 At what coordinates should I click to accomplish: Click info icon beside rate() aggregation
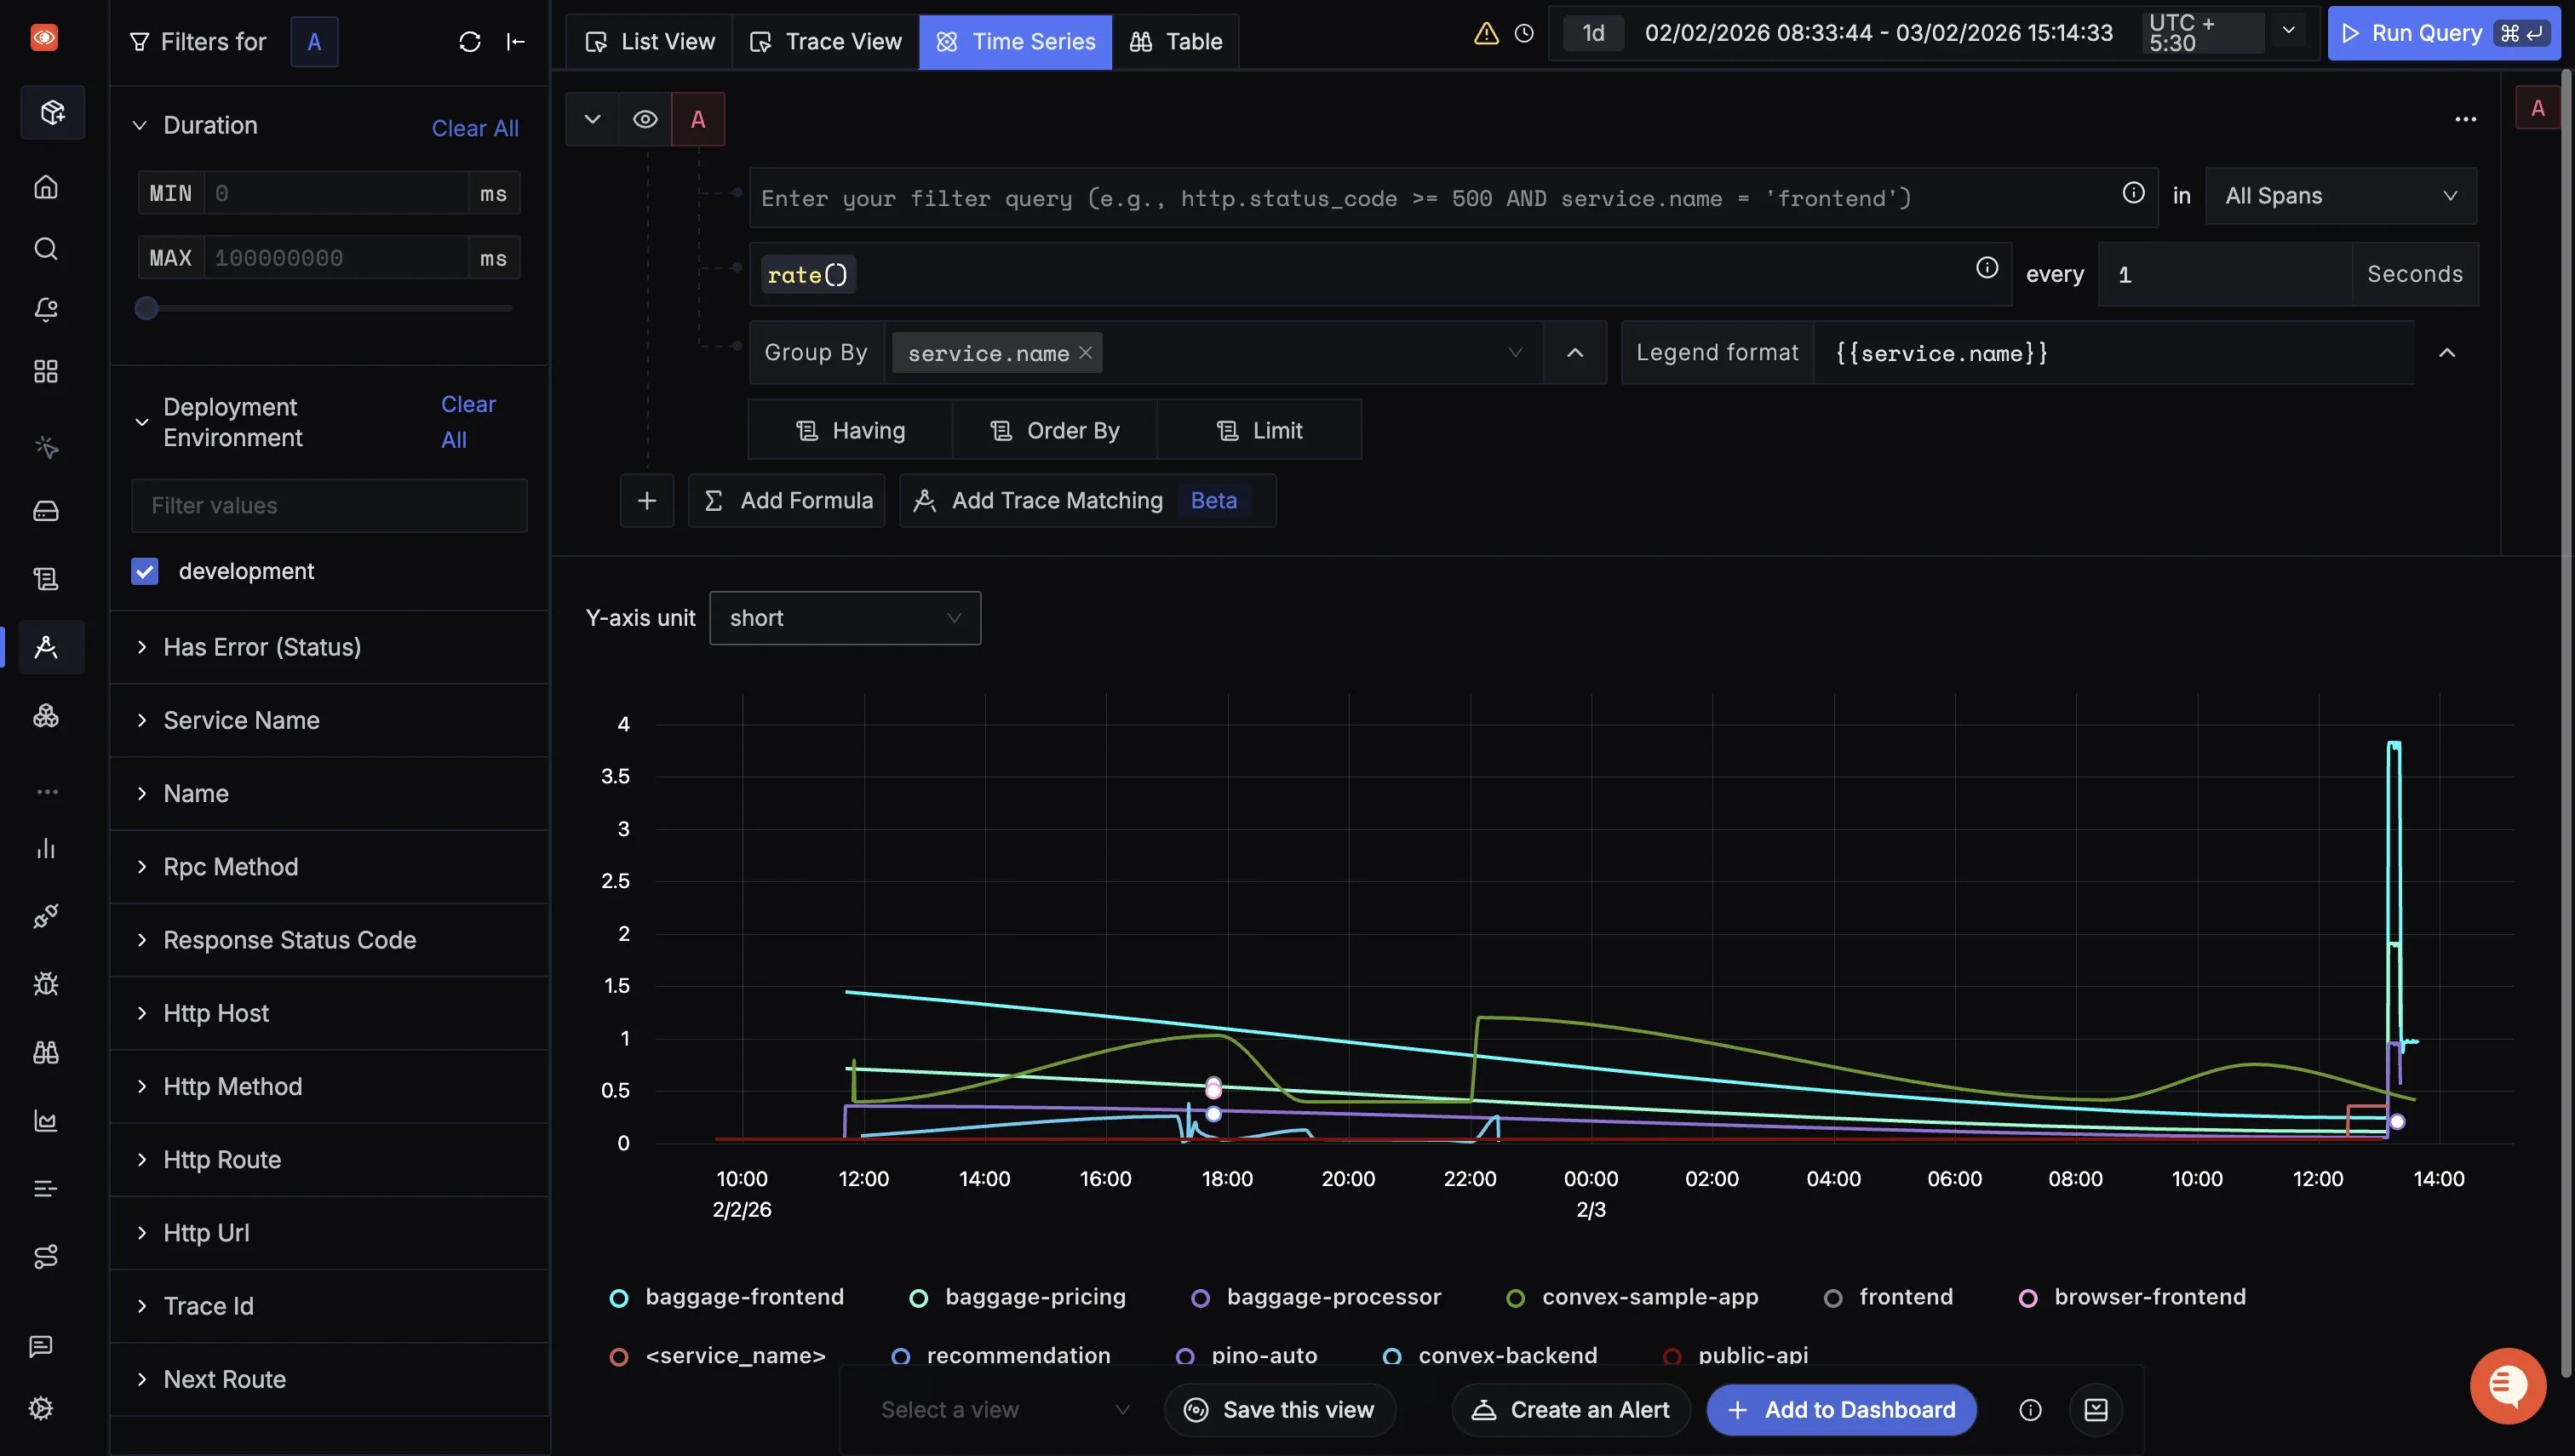[x=1986, y=268]
